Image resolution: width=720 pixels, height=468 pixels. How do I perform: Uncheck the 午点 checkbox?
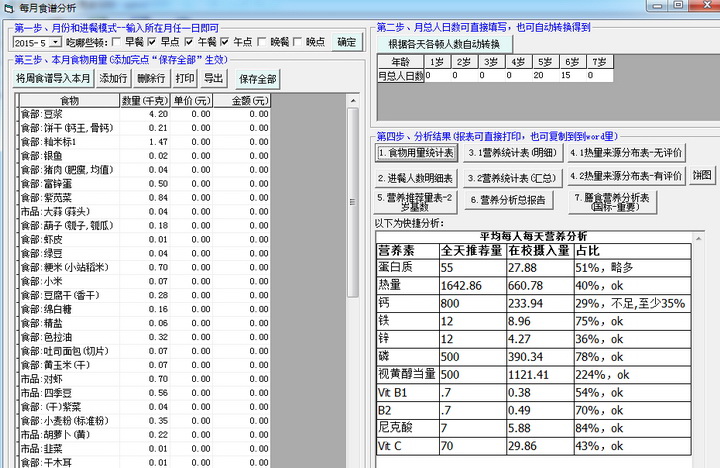pos(225,42)
